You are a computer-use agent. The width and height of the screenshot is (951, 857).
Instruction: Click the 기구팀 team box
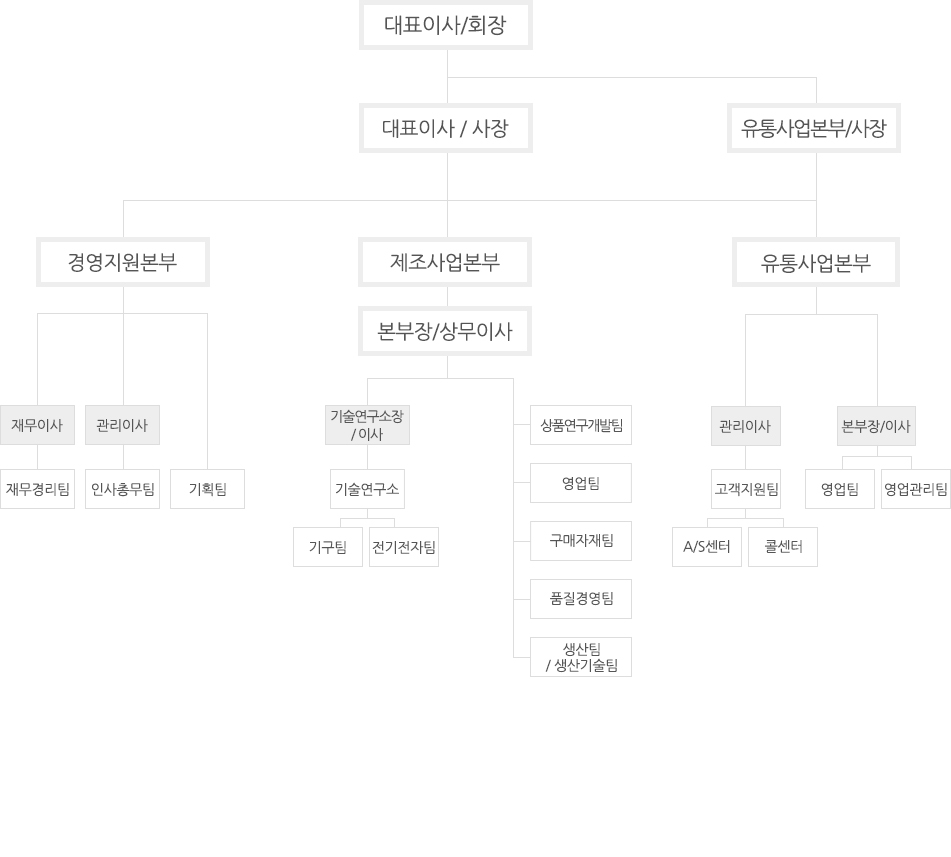[328, 547]
